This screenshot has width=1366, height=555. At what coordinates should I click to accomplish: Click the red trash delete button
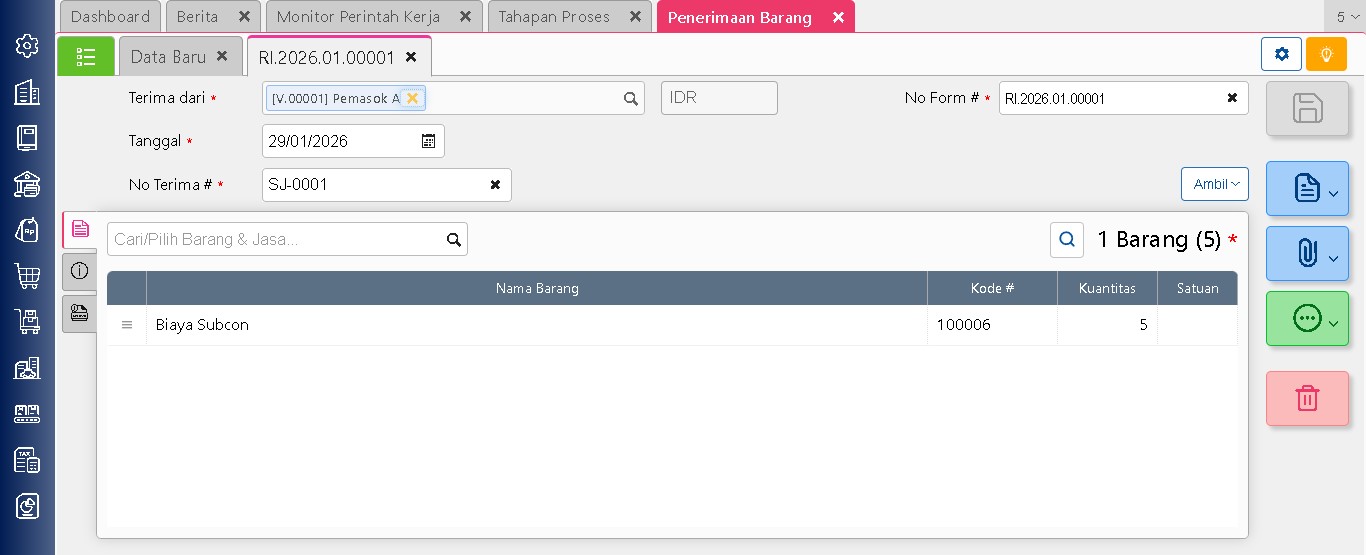tap(1307, 398)
